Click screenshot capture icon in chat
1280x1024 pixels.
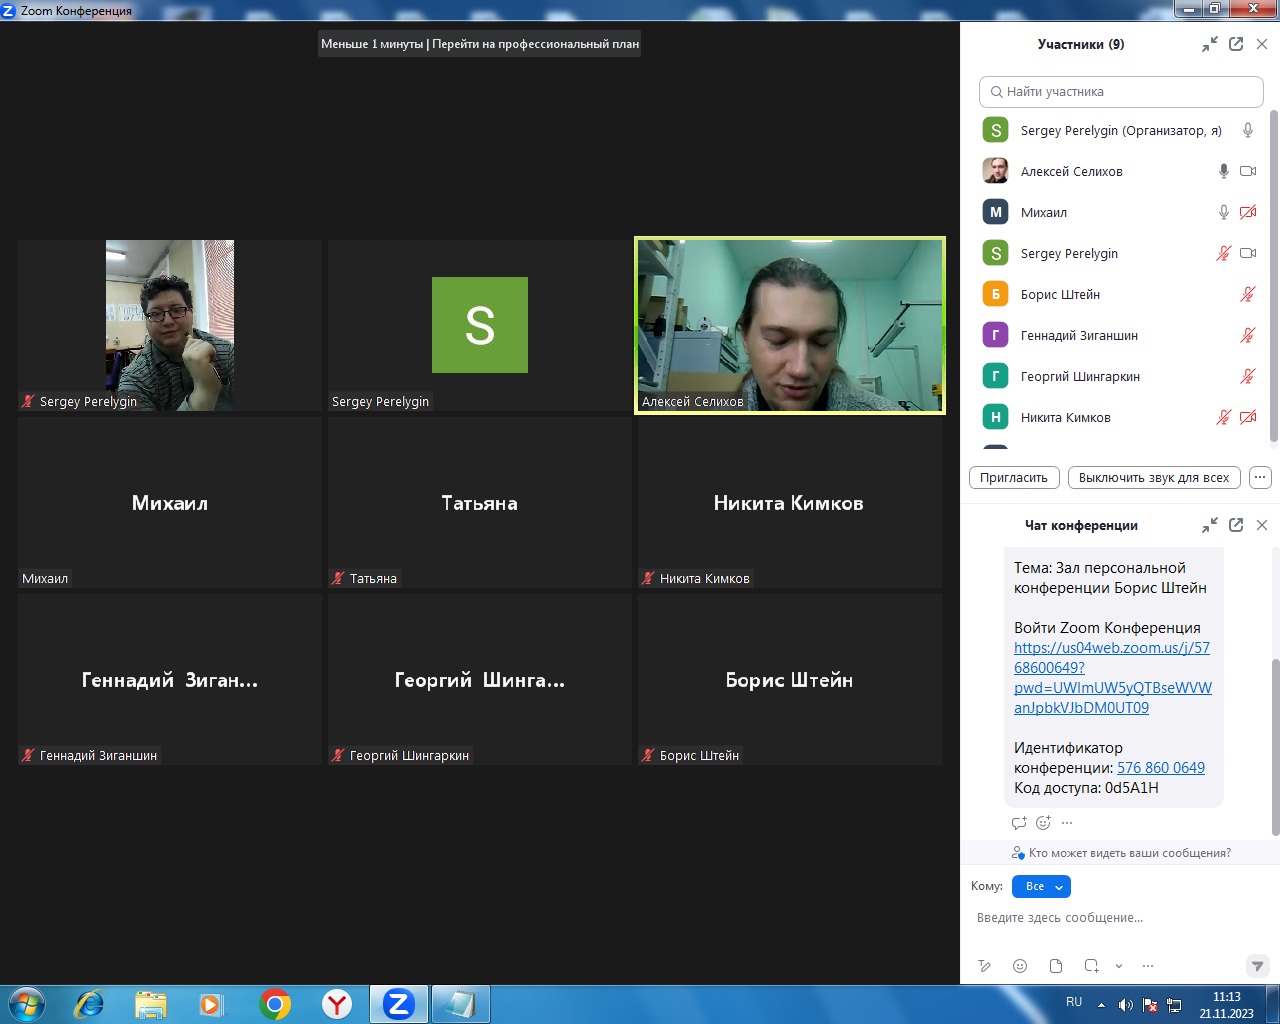pyautogui.click(x=1091, y=966)
